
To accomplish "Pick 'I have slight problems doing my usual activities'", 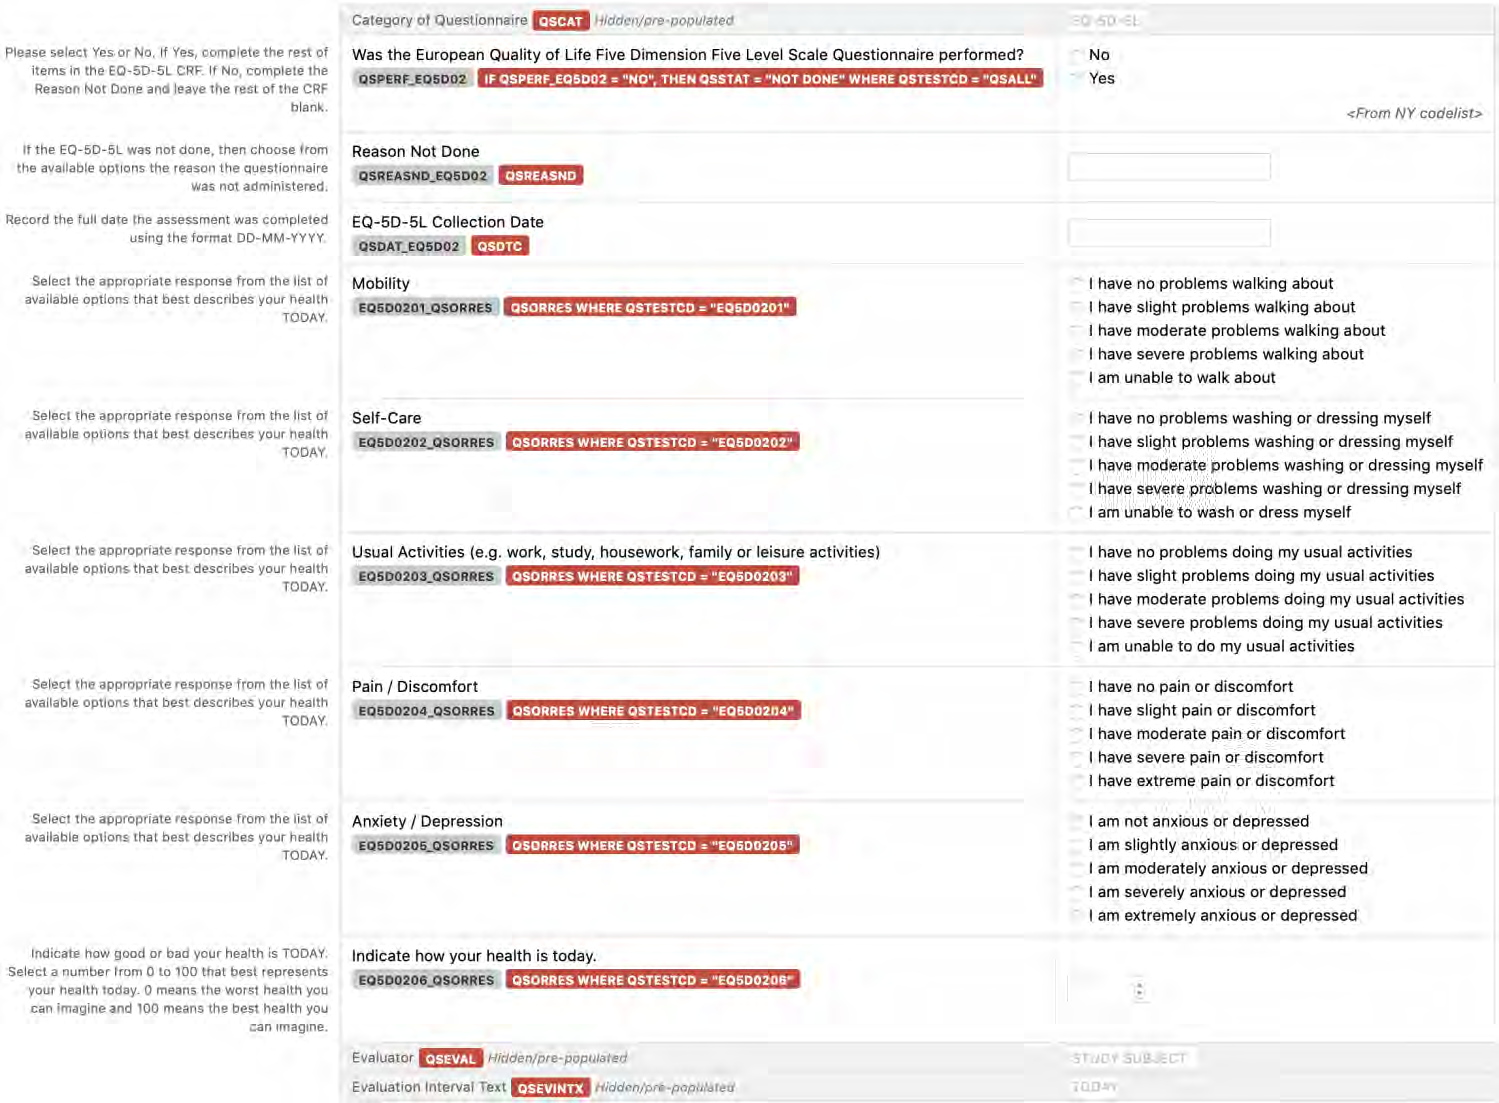I will 1077,576.
